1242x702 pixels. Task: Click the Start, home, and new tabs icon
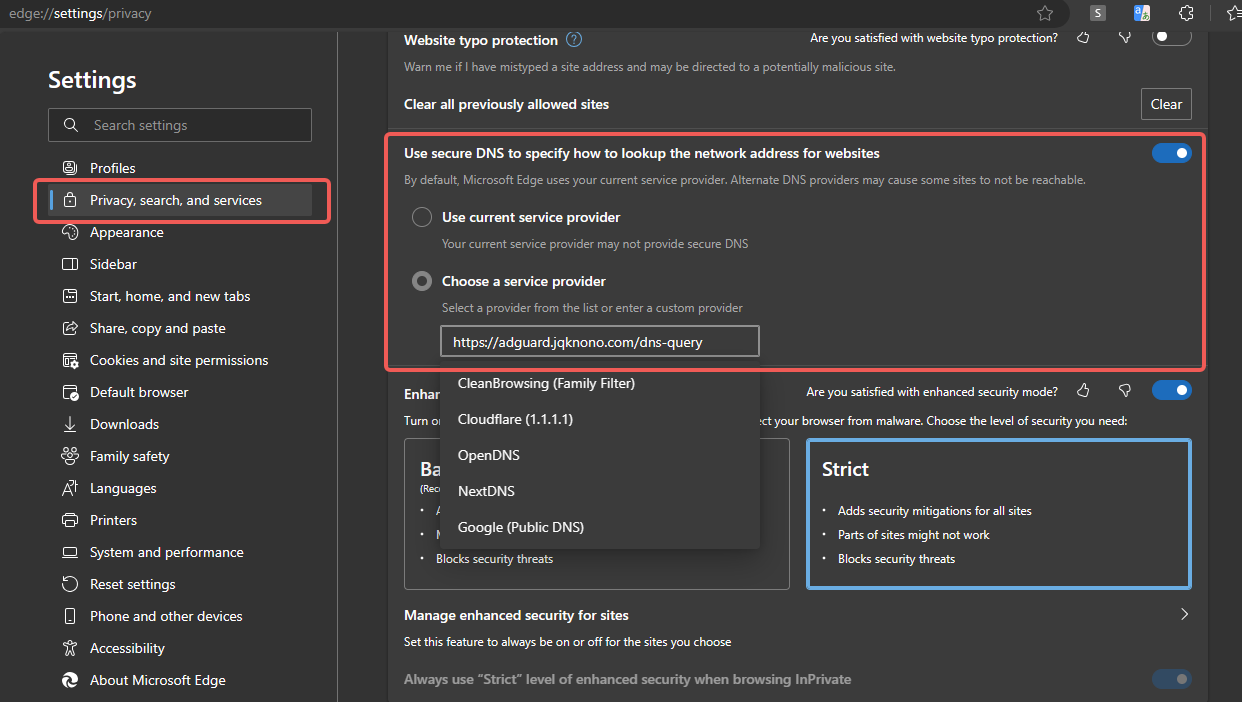70,296
